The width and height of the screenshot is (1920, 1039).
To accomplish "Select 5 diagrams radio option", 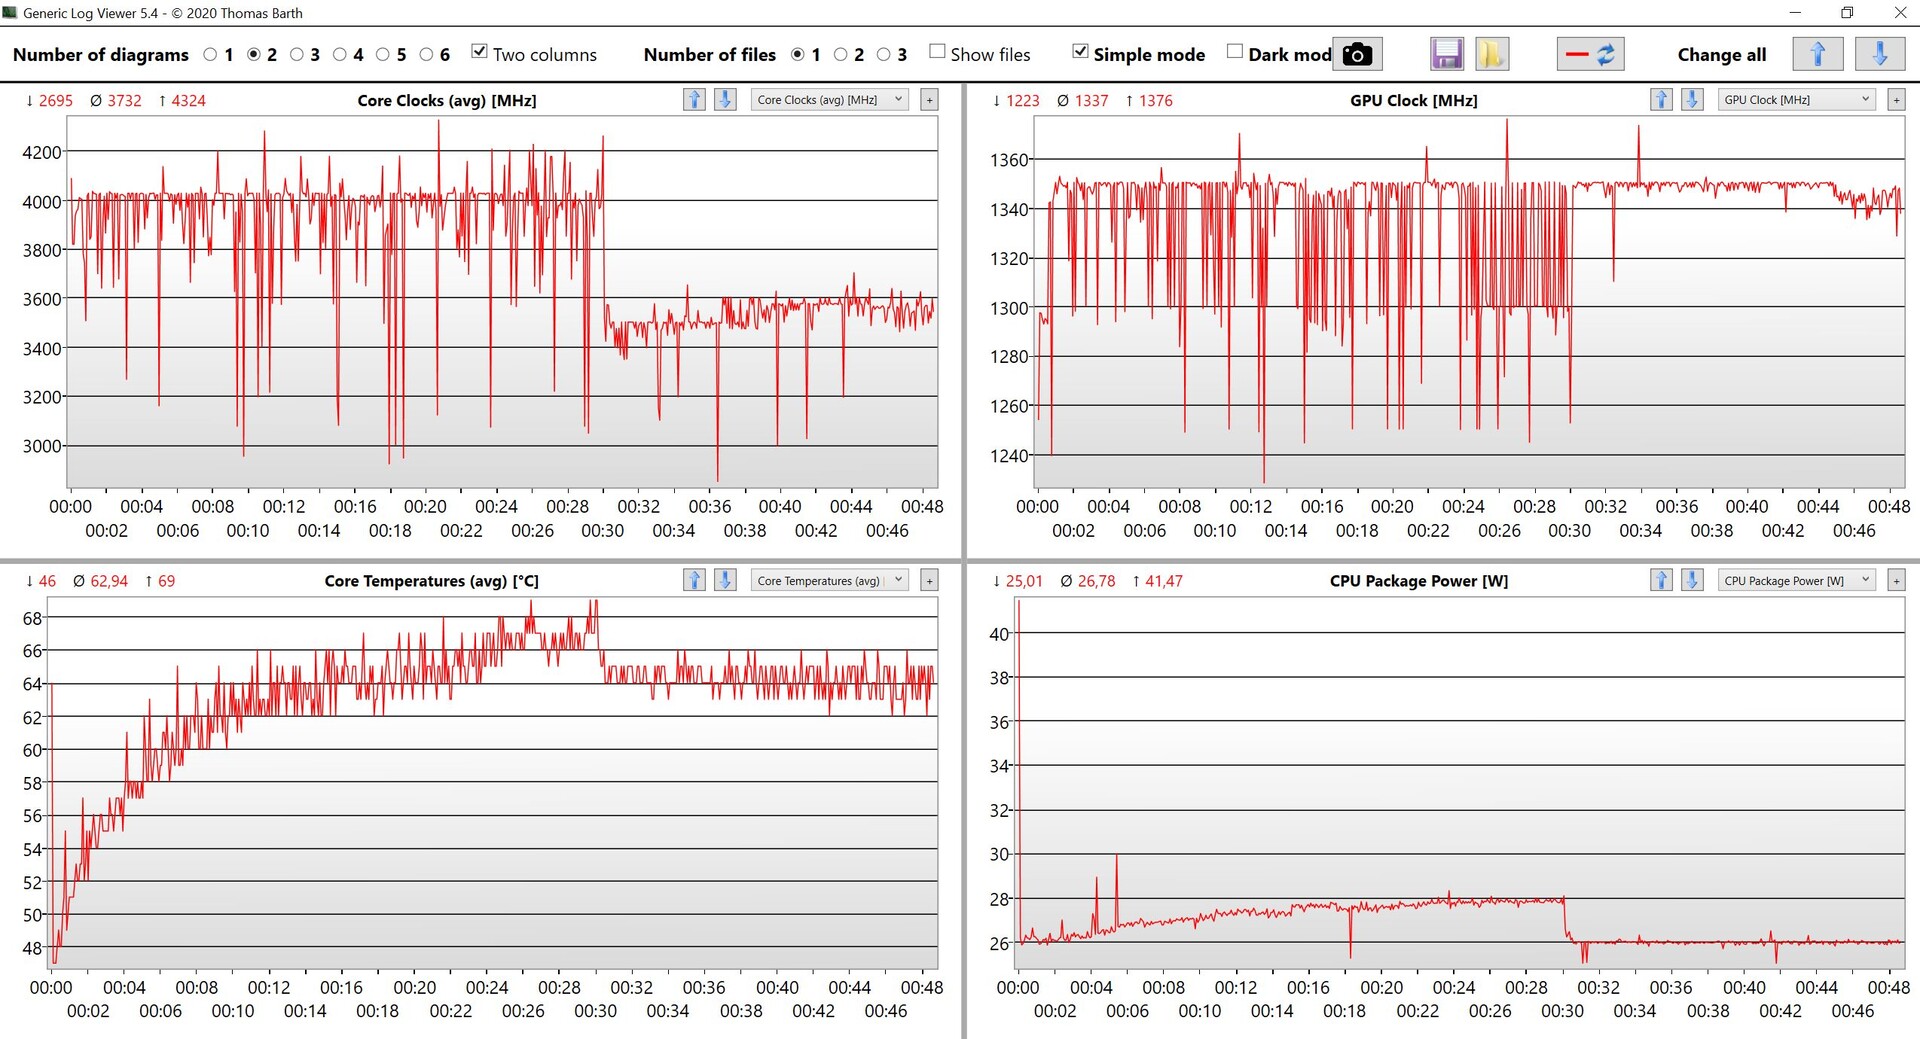I will coord(382,55).
